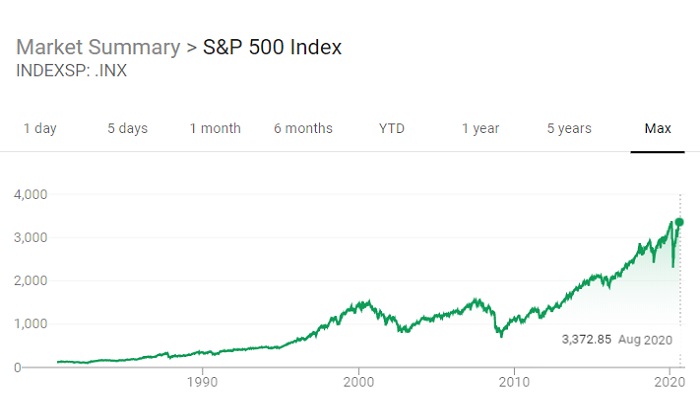
Task: Switch to the 1 day tab
Action: click(40, 128)
